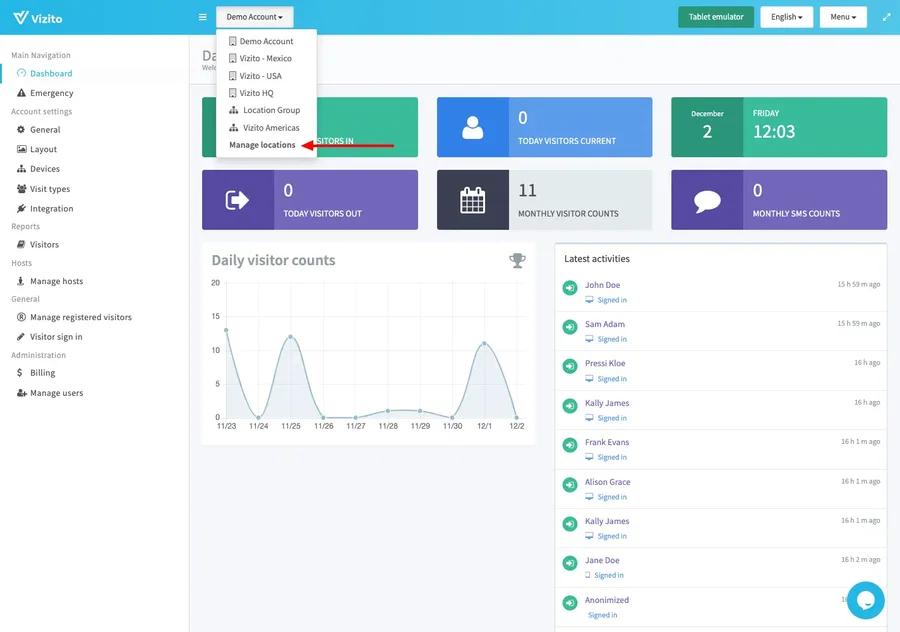Click the trophy icon above the chart
This screenshot has width=900, height=632.
517,260
